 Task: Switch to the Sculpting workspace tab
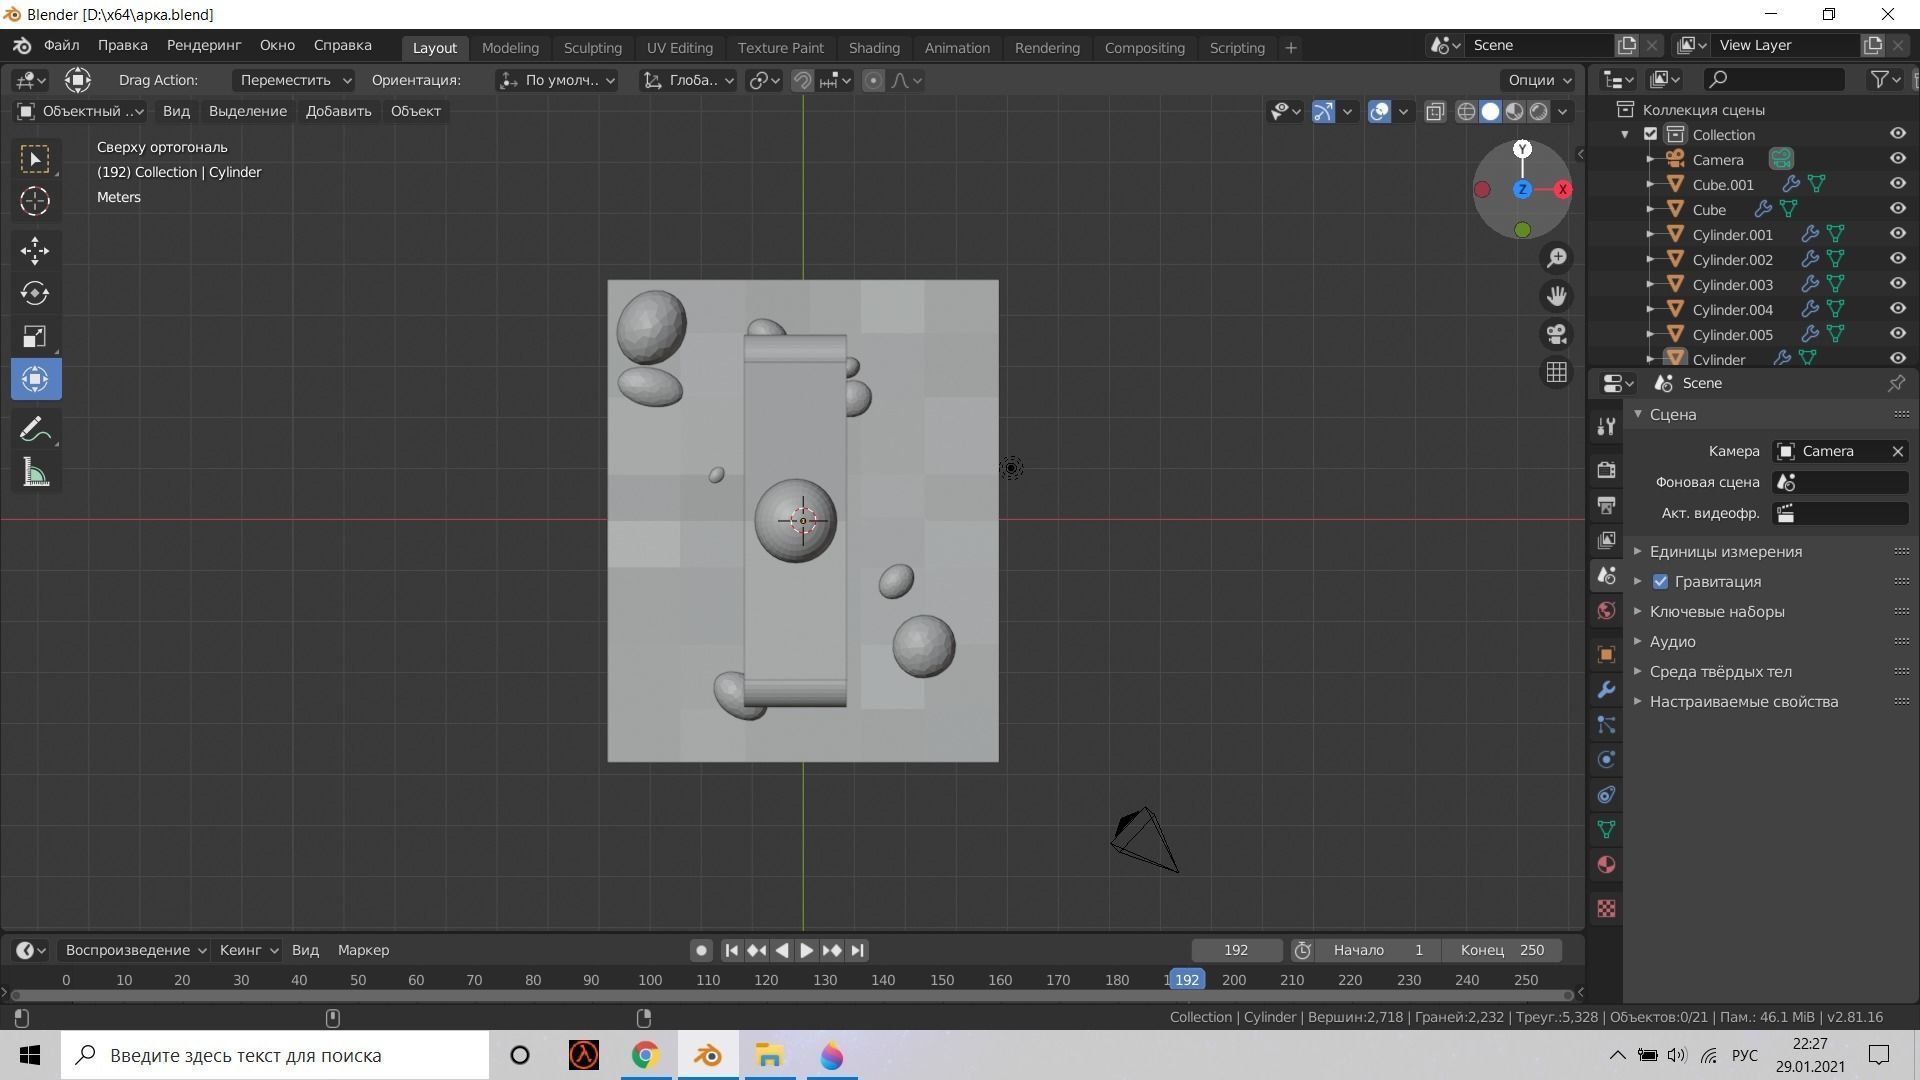pyautogui.click(x=592, y=48)
